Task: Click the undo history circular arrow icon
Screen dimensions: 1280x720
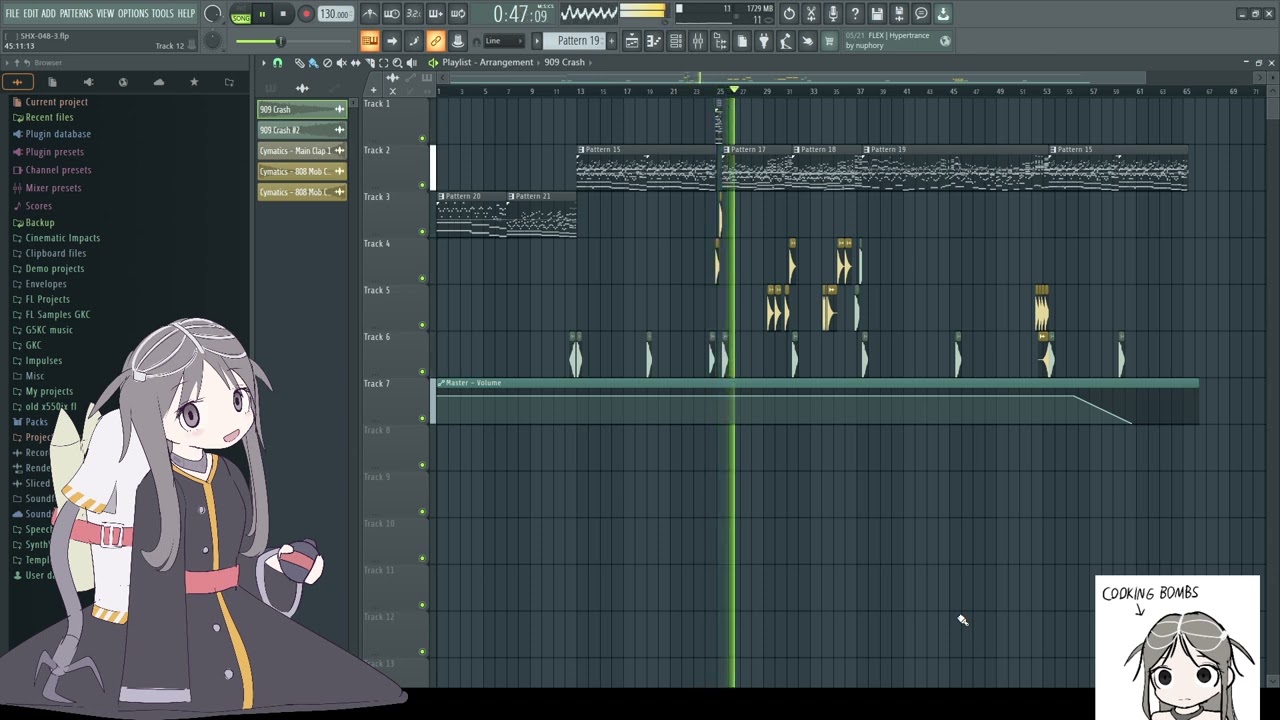Action: click(x=789, y=14)
